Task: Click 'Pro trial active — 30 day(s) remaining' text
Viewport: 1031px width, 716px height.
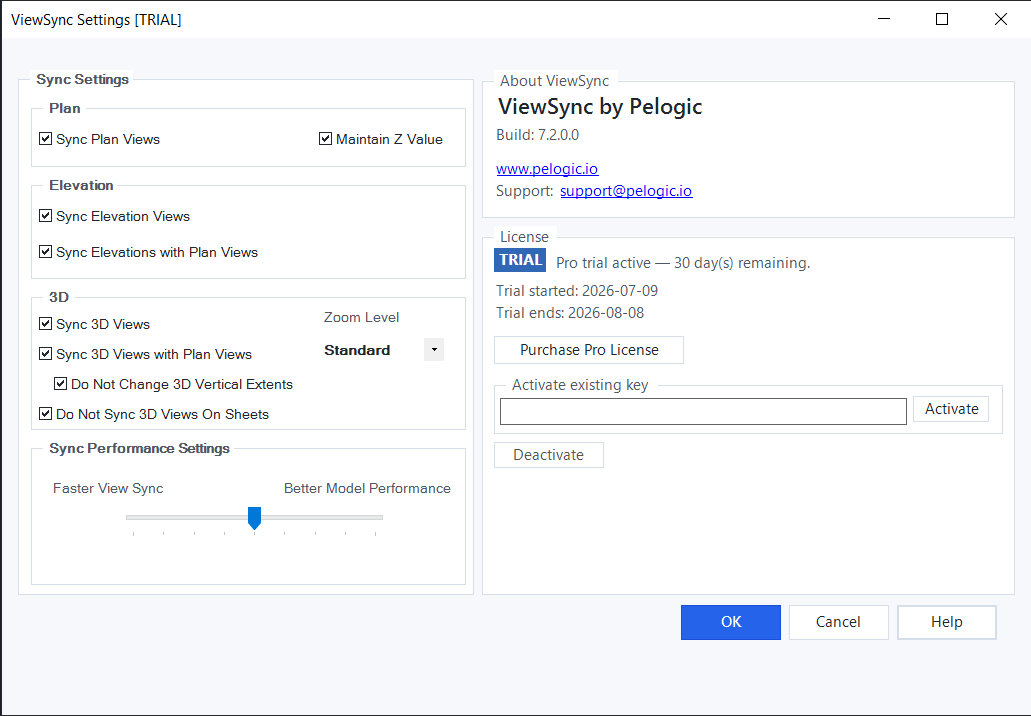Action: [x=683, y=263]
